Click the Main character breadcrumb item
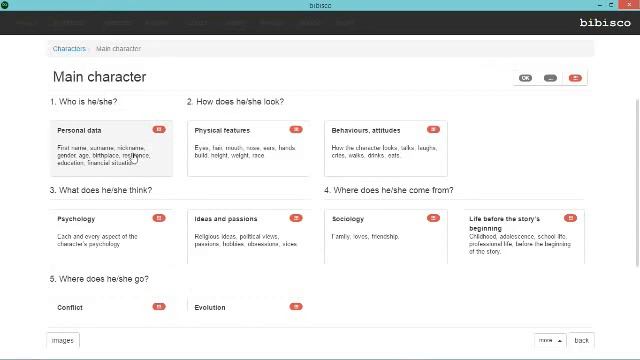The height and width of the screenshot is (360, 640). click(118, 49)
